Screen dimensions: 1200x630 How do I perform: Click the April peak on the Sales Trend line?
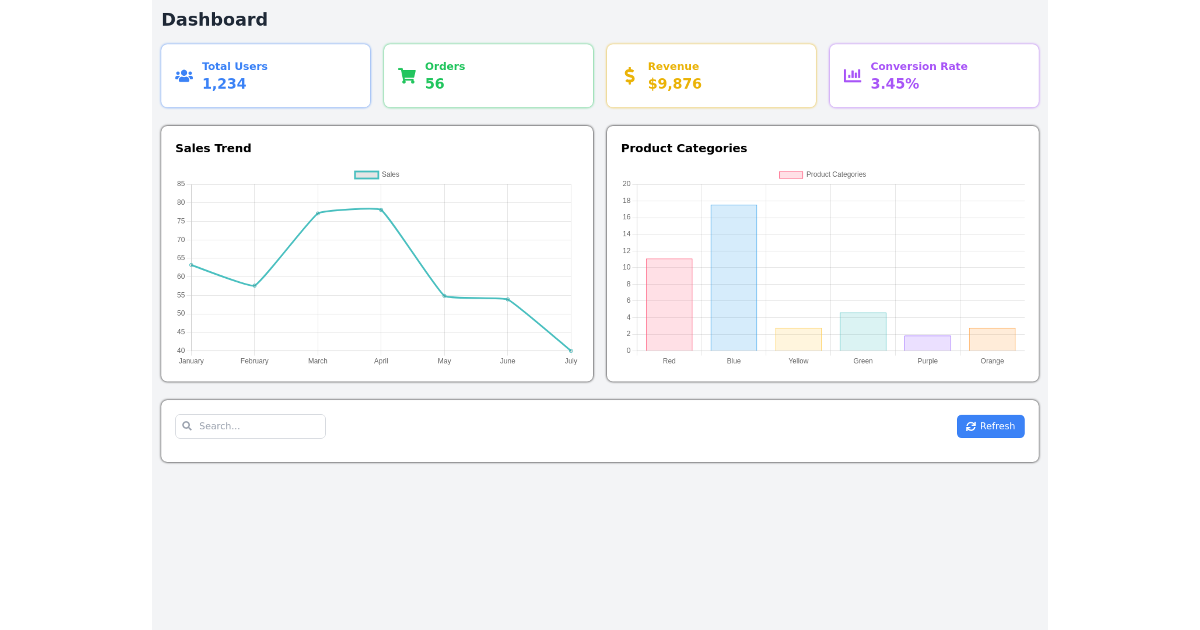[x=381, y=209]
